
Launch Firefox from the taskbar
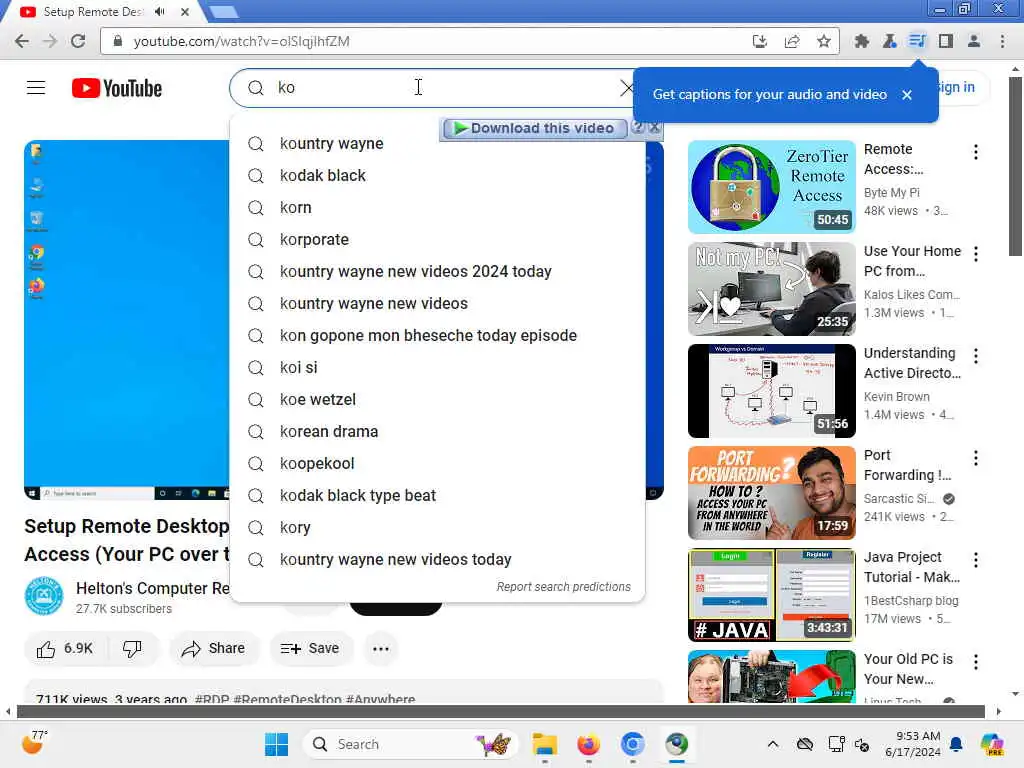pyautogui.click(x=588, y=744)
